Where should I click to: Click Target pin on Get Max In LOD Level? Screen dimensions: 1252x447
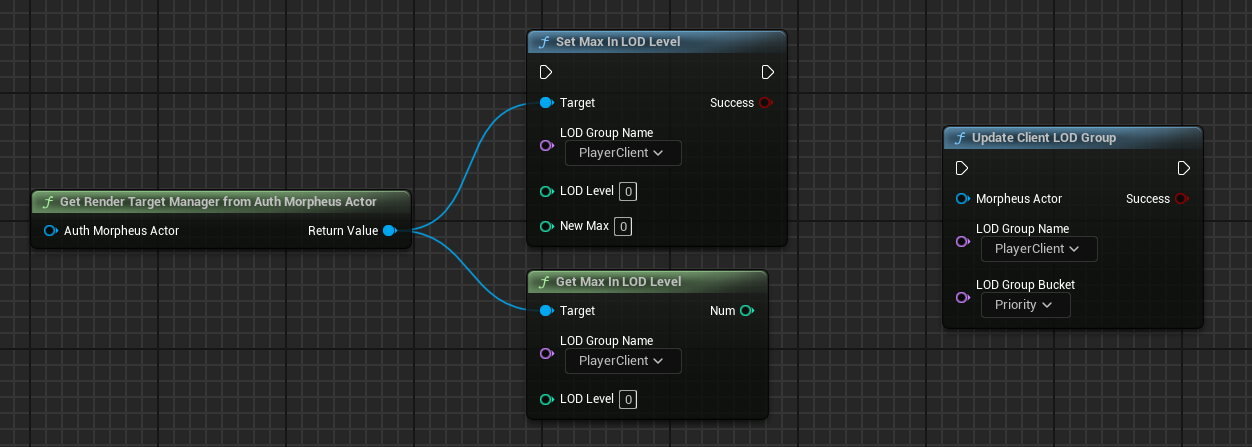coord(546,311)
